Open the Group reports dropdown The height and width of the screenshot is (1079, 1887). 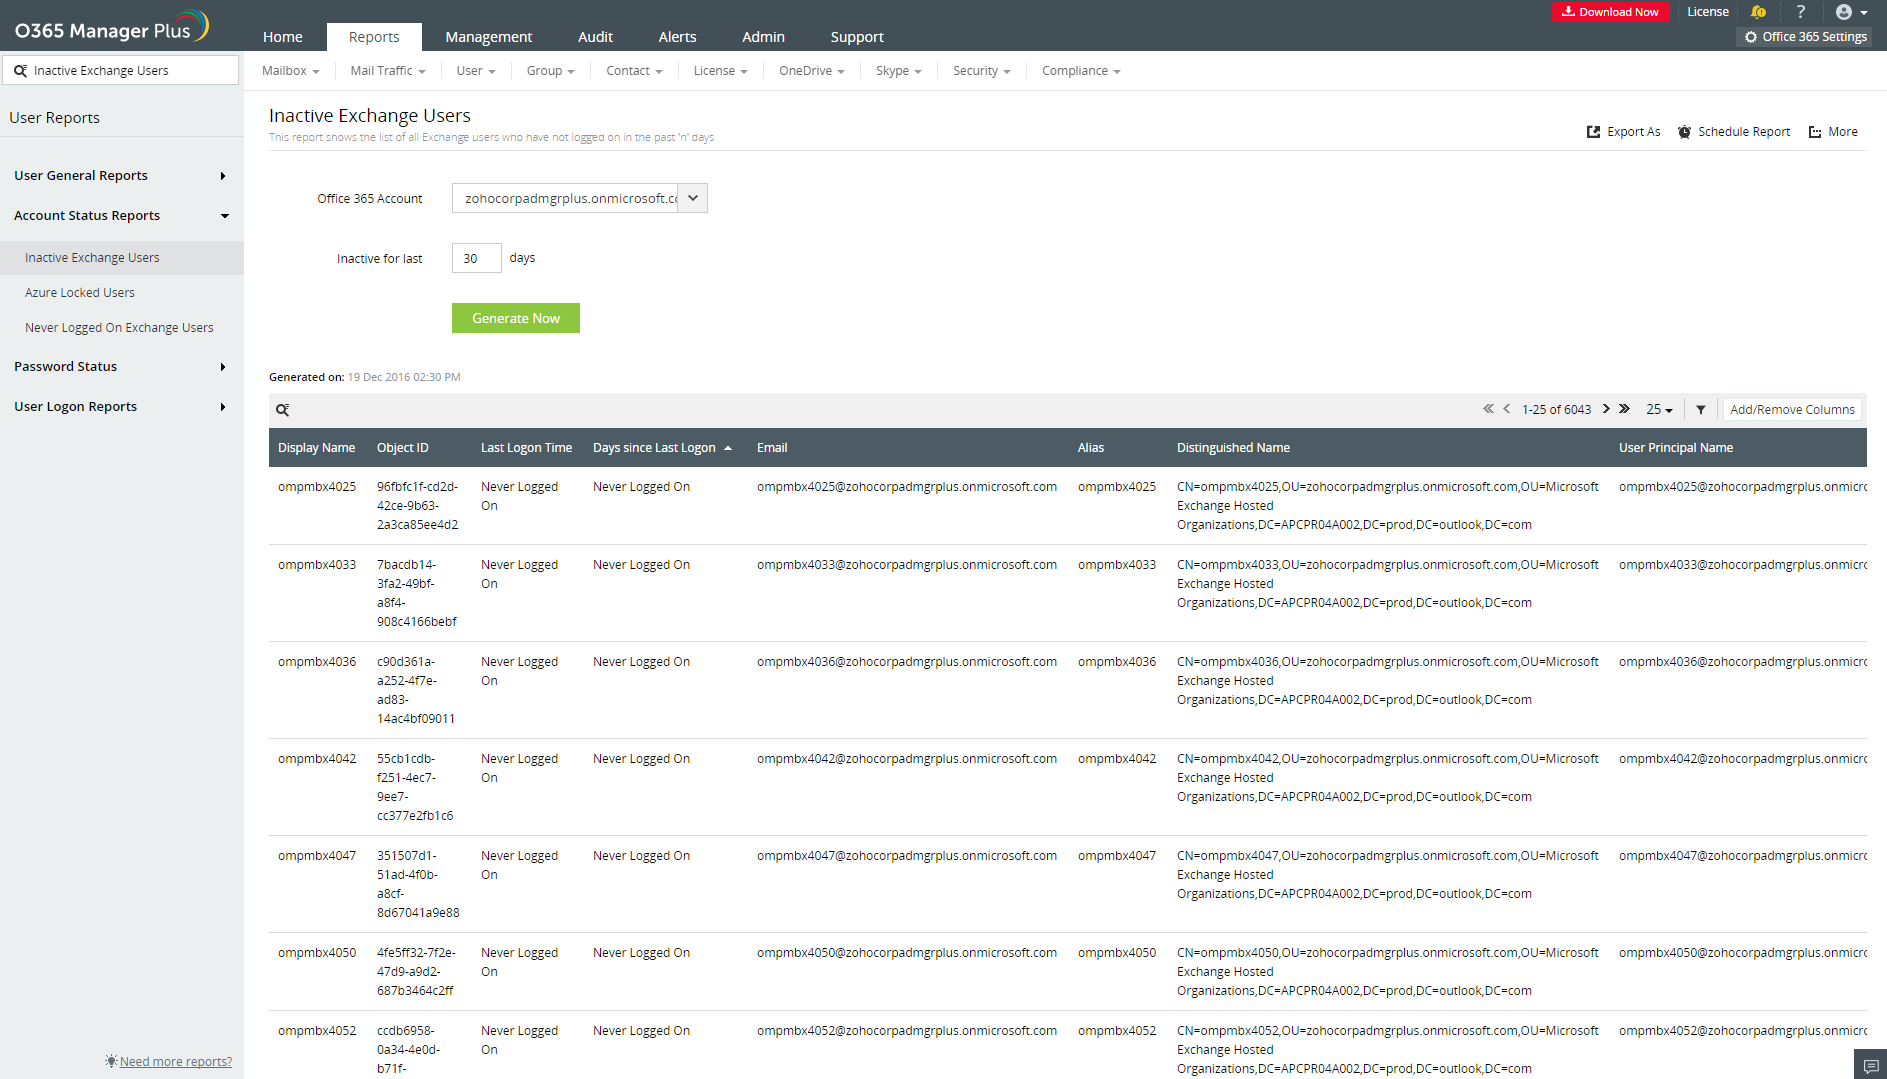[x=551, y=71]
